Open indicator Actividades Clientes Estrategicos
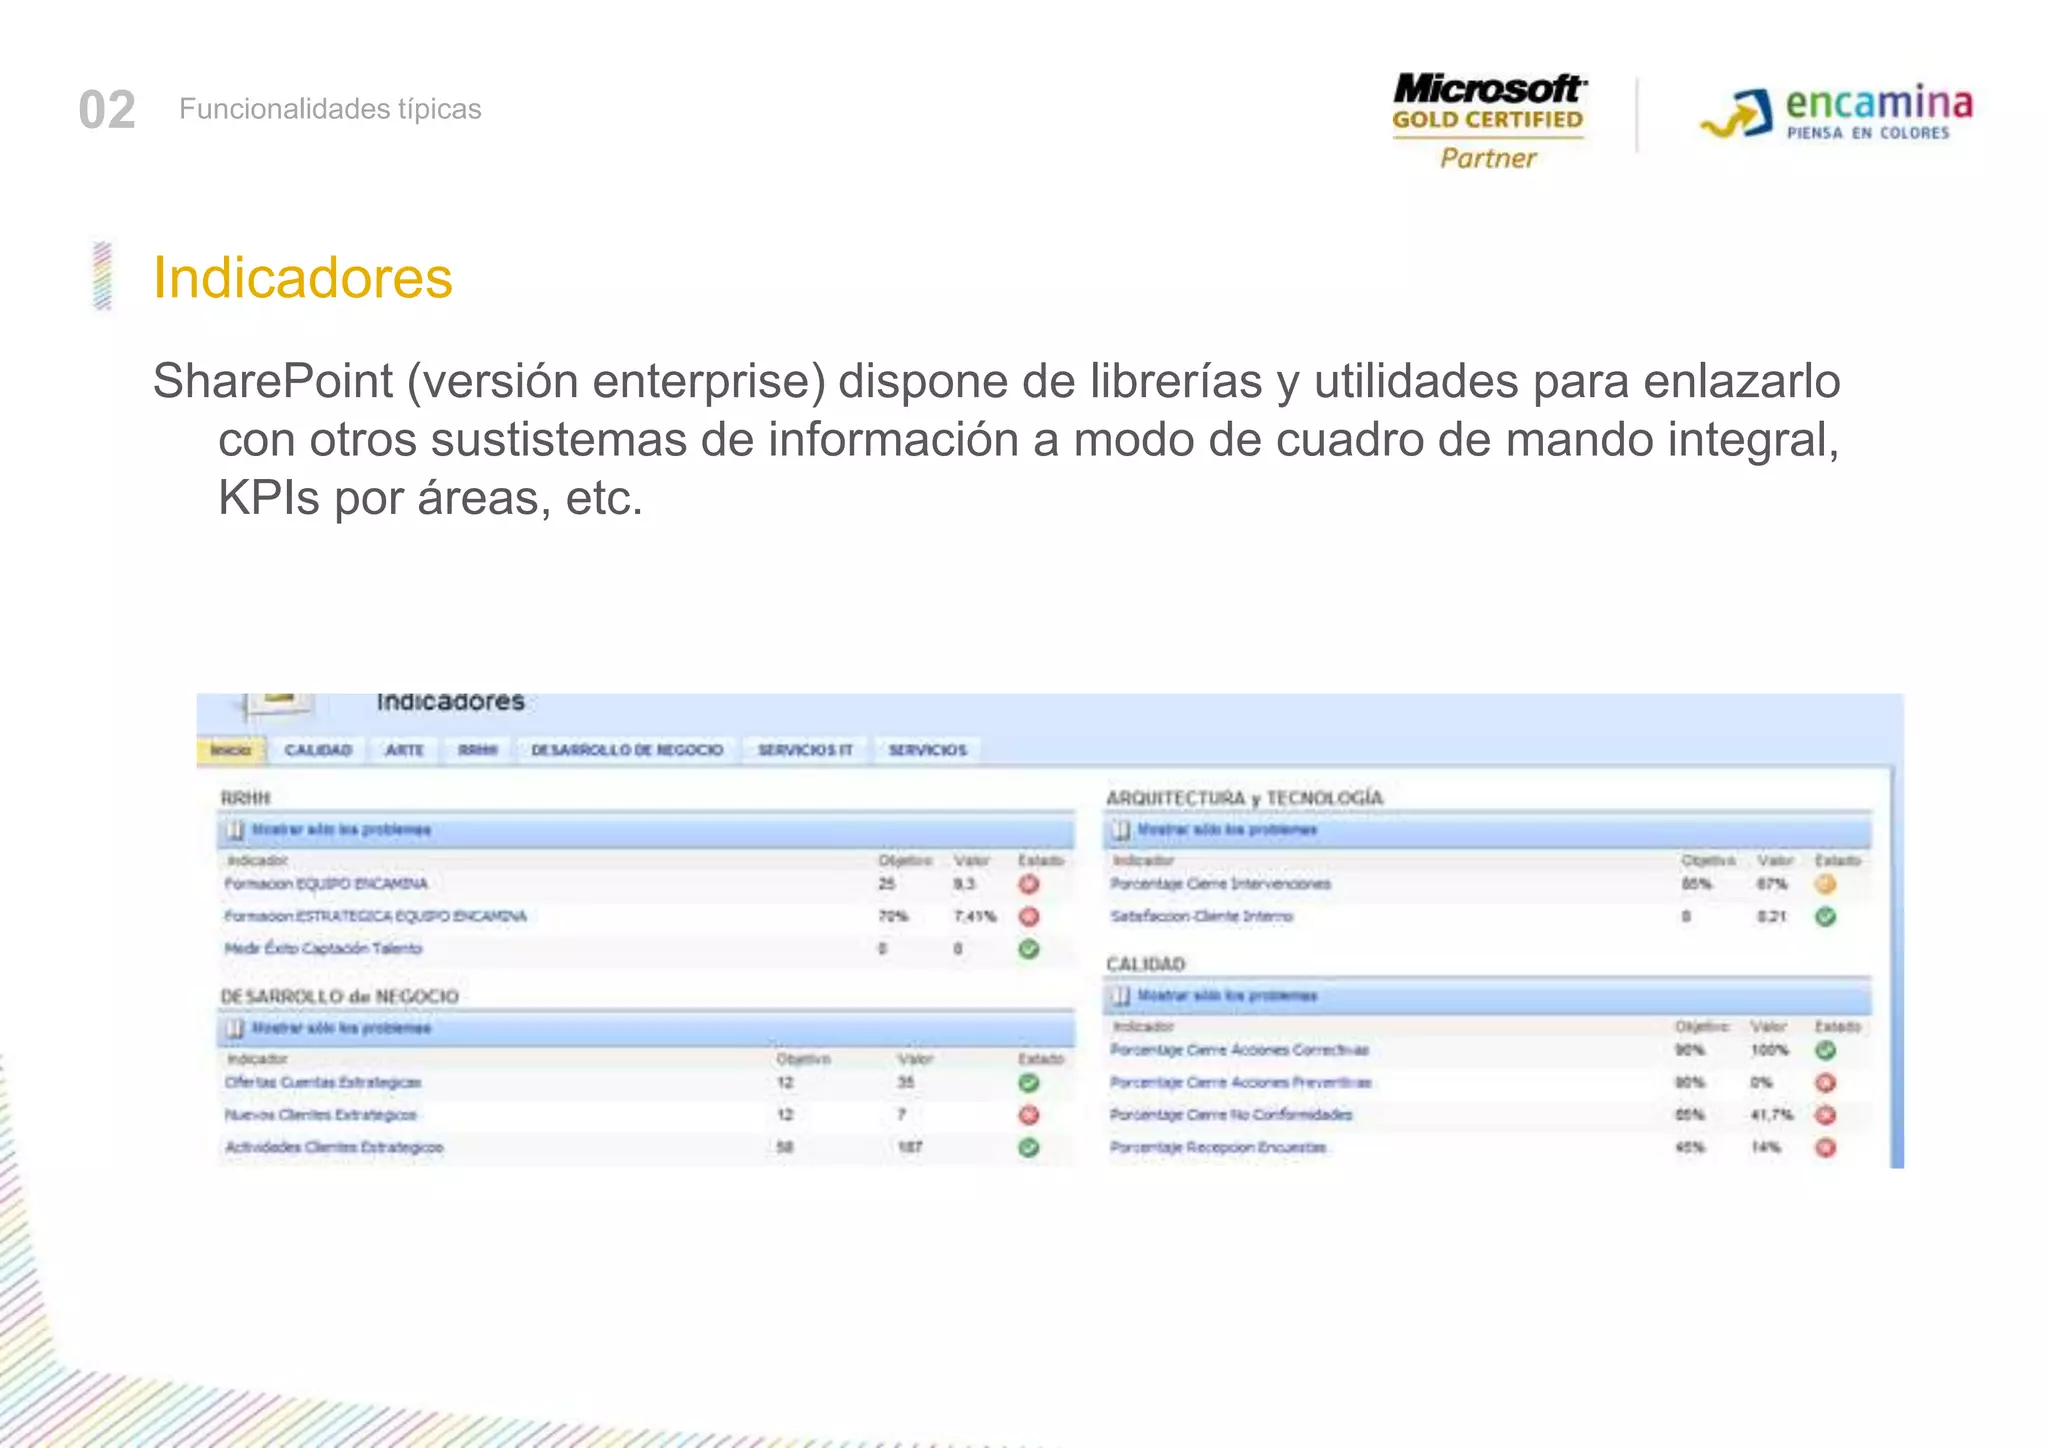The image size is (2048, 1448). [x=334, y=1147]
